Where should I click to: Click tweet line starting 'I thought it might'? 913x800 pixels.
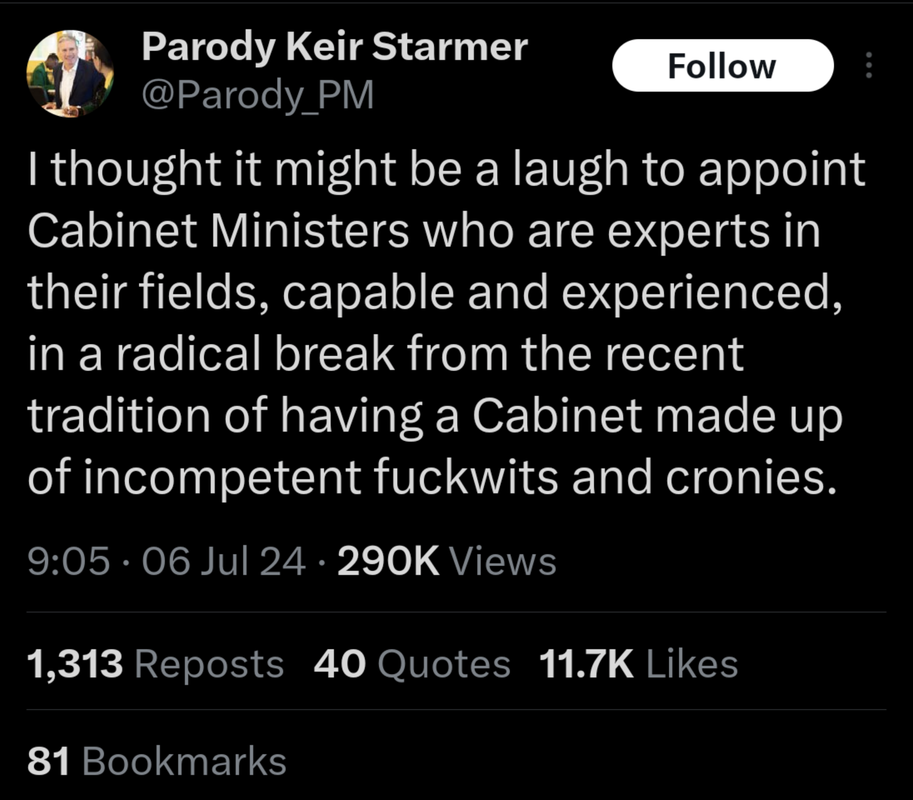(x=446, y=172)
